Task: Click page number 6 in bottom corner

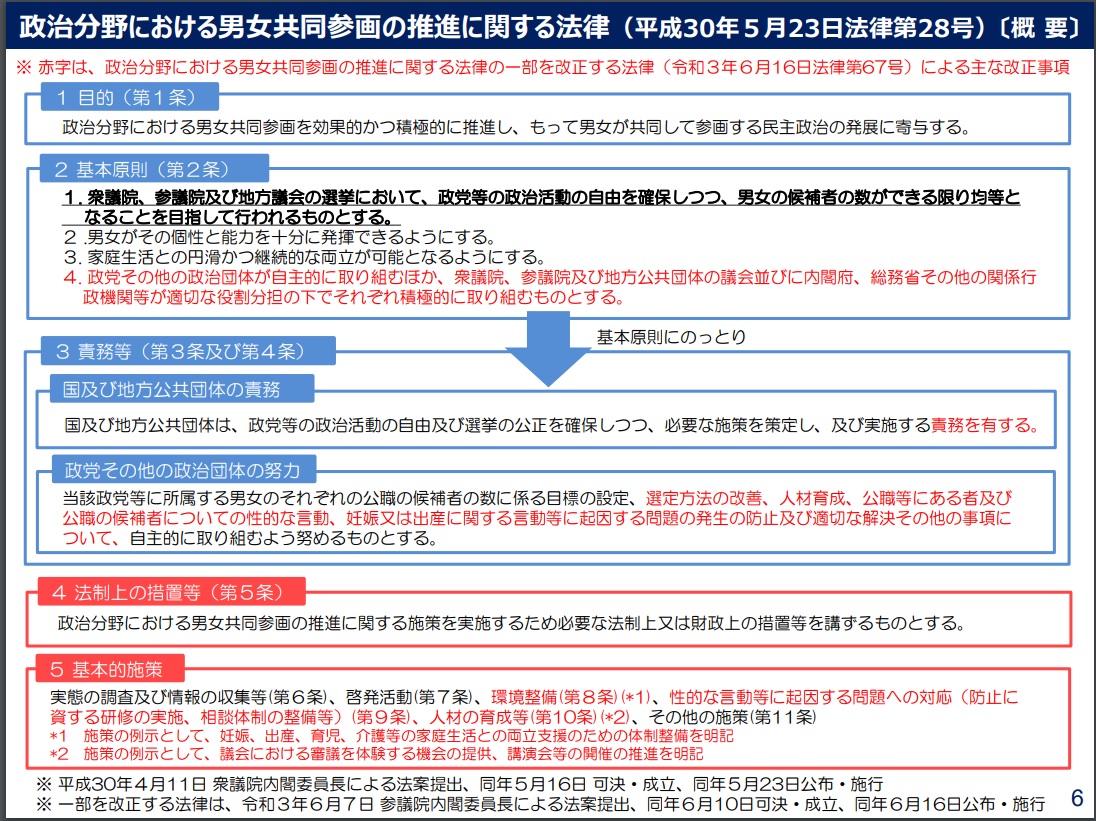Action: pos(1076,797)
